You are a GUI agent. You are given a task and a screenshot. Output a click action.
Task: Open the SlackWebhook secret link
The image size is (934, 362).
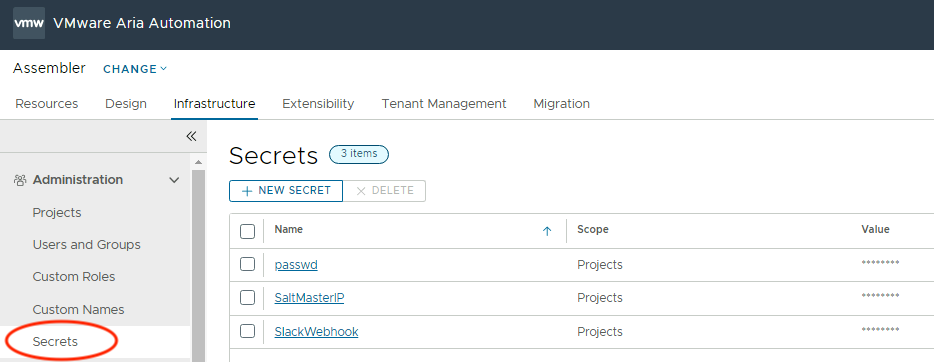tap(316, 332)
